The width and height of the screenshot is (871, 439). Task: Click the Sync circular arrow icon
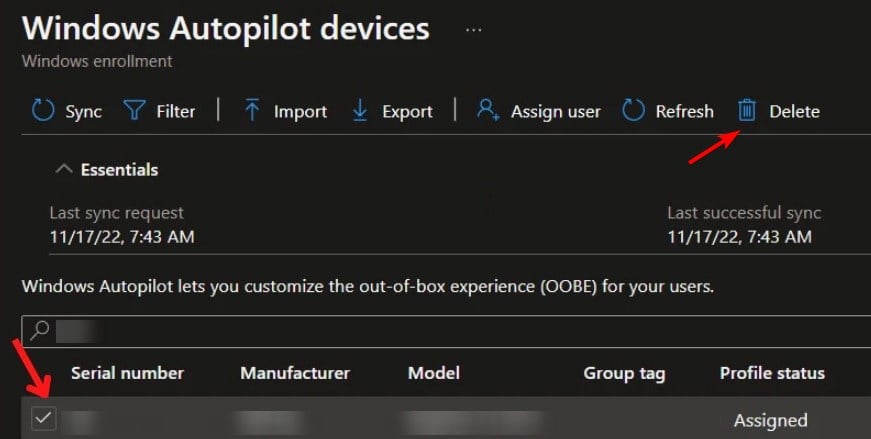coord(43,111)
